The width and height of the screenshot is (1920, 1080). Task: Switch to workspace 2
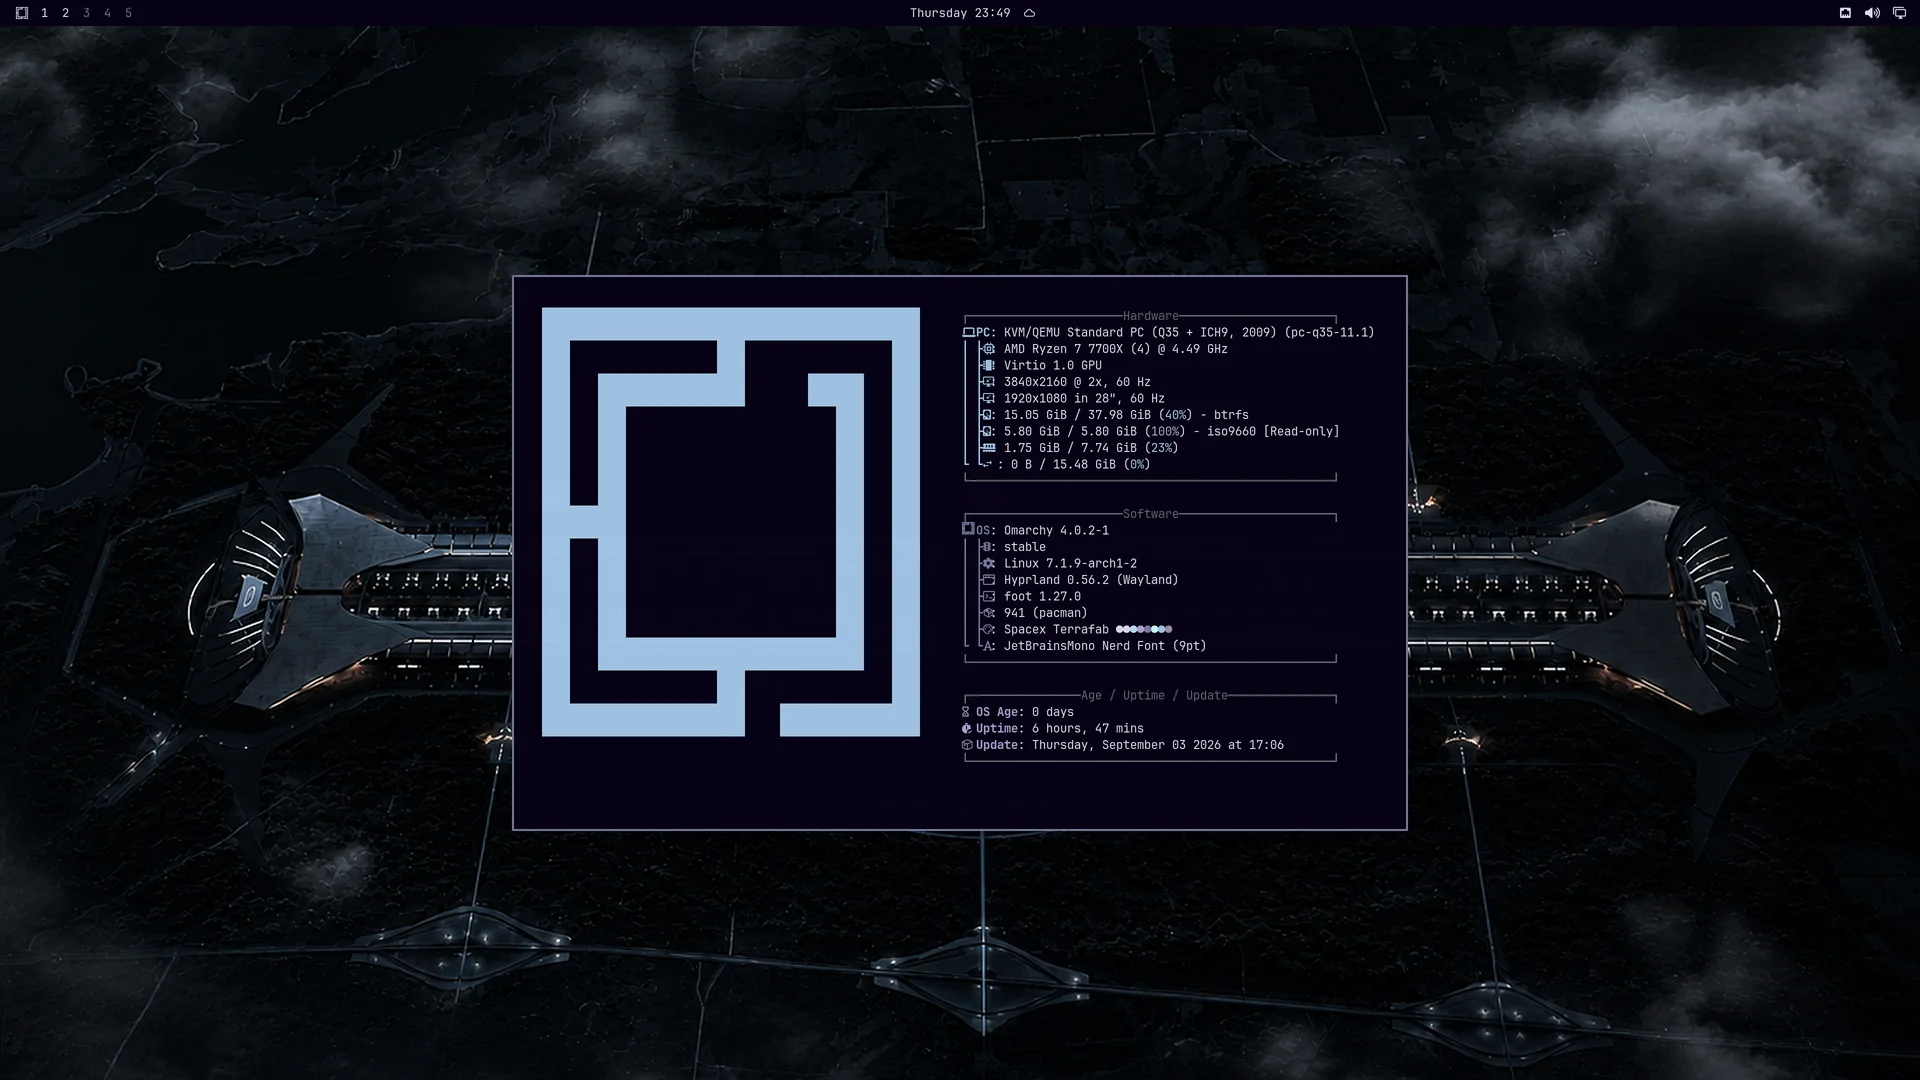click(65, 13)
